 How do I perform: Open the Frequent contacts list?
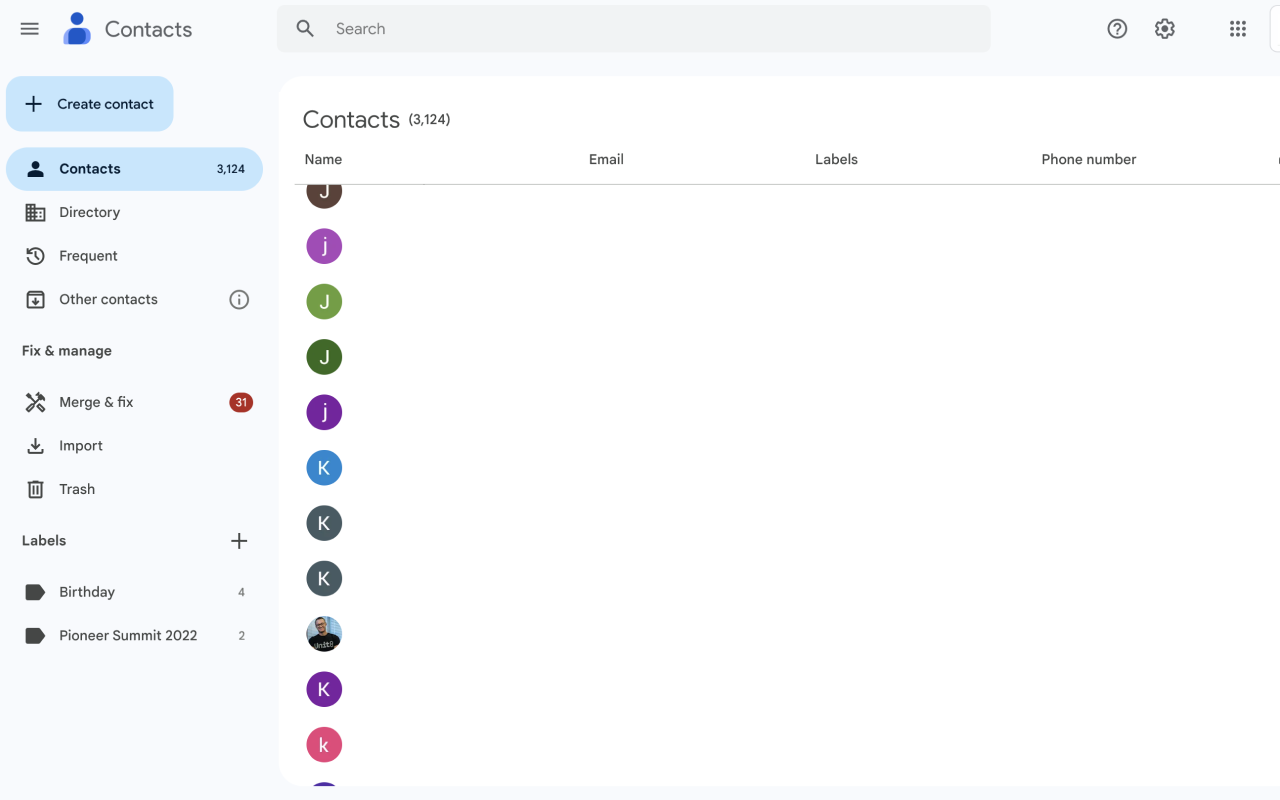[x=134, y=256]
